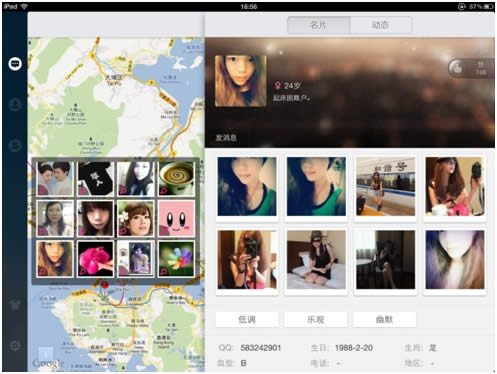497x374 pixels.
Task: Tap 发消息 to send a message
Action: pos(226,138)
